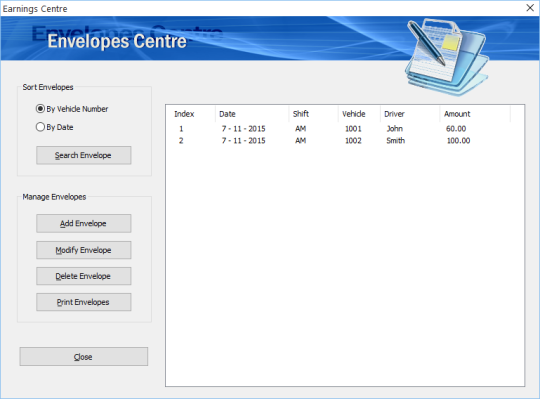Click the pen and documents banner icon
Viewport: 540px width, 399px height.
click(x=447, y=57)
